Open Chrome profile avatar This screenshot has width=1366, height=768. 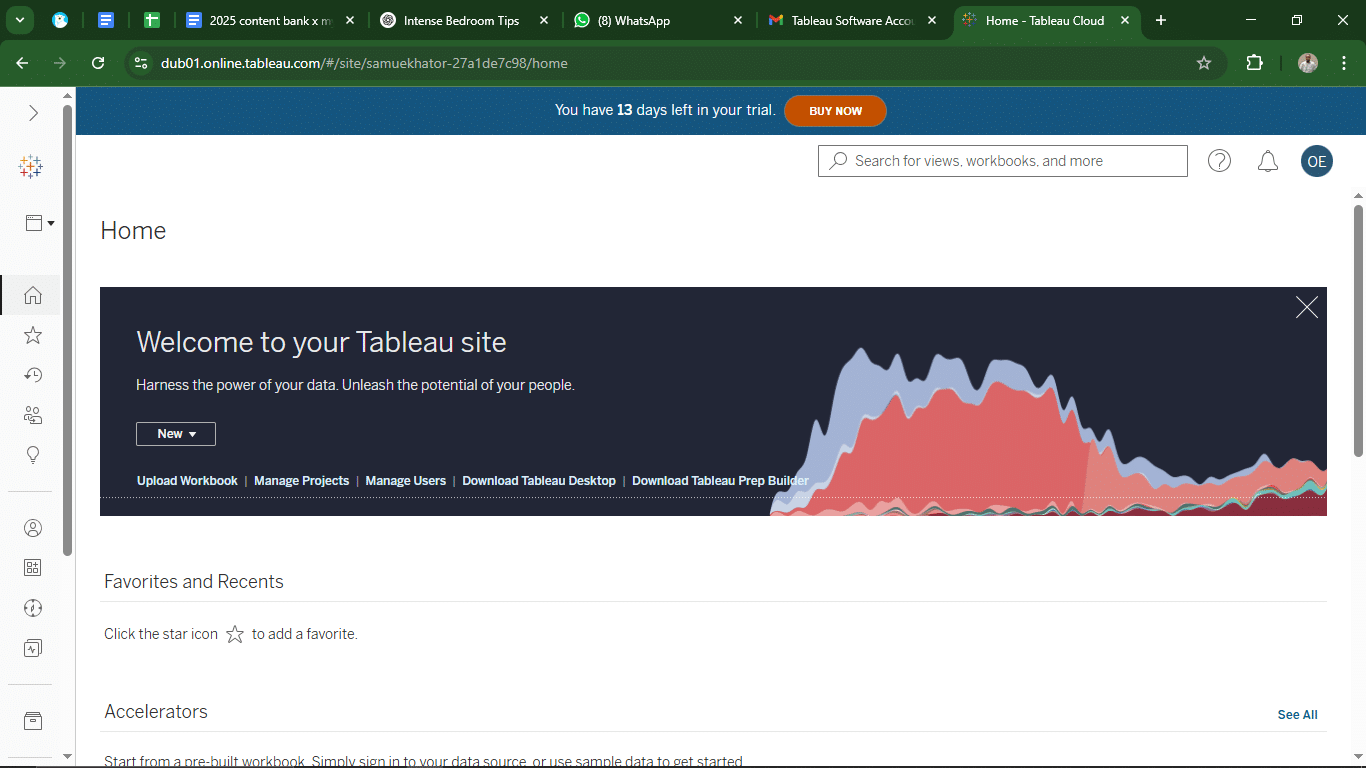point(1308,63)
